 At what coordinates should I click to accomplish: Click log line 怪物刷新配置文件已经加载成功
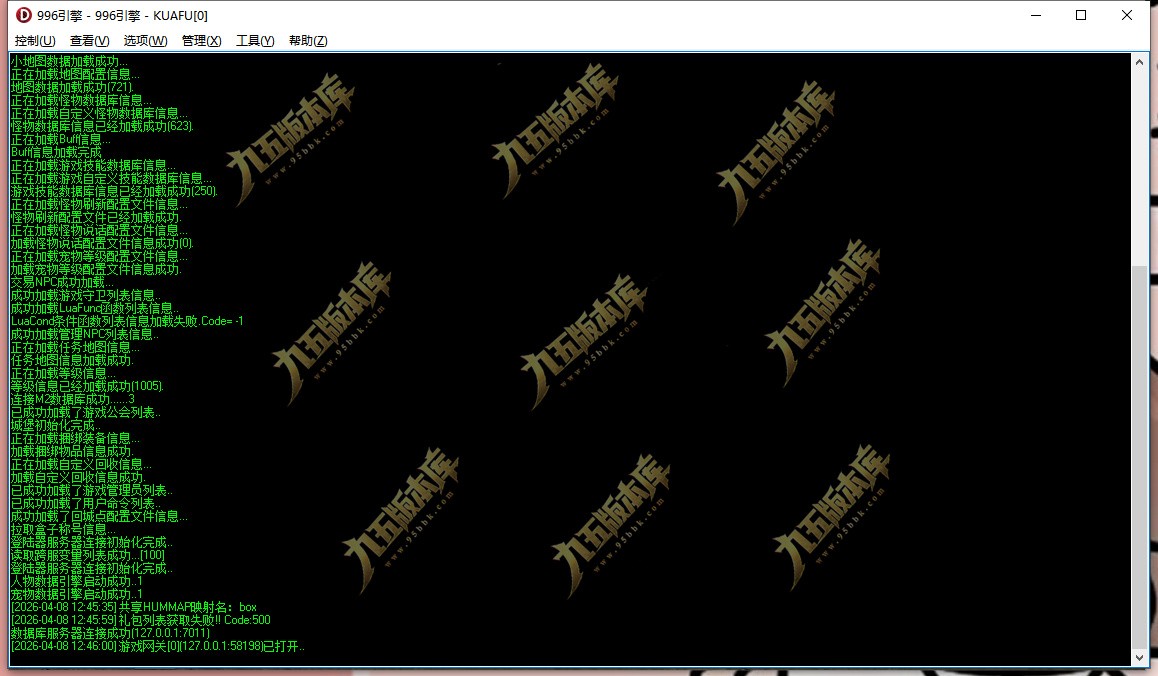click(96, 217)
